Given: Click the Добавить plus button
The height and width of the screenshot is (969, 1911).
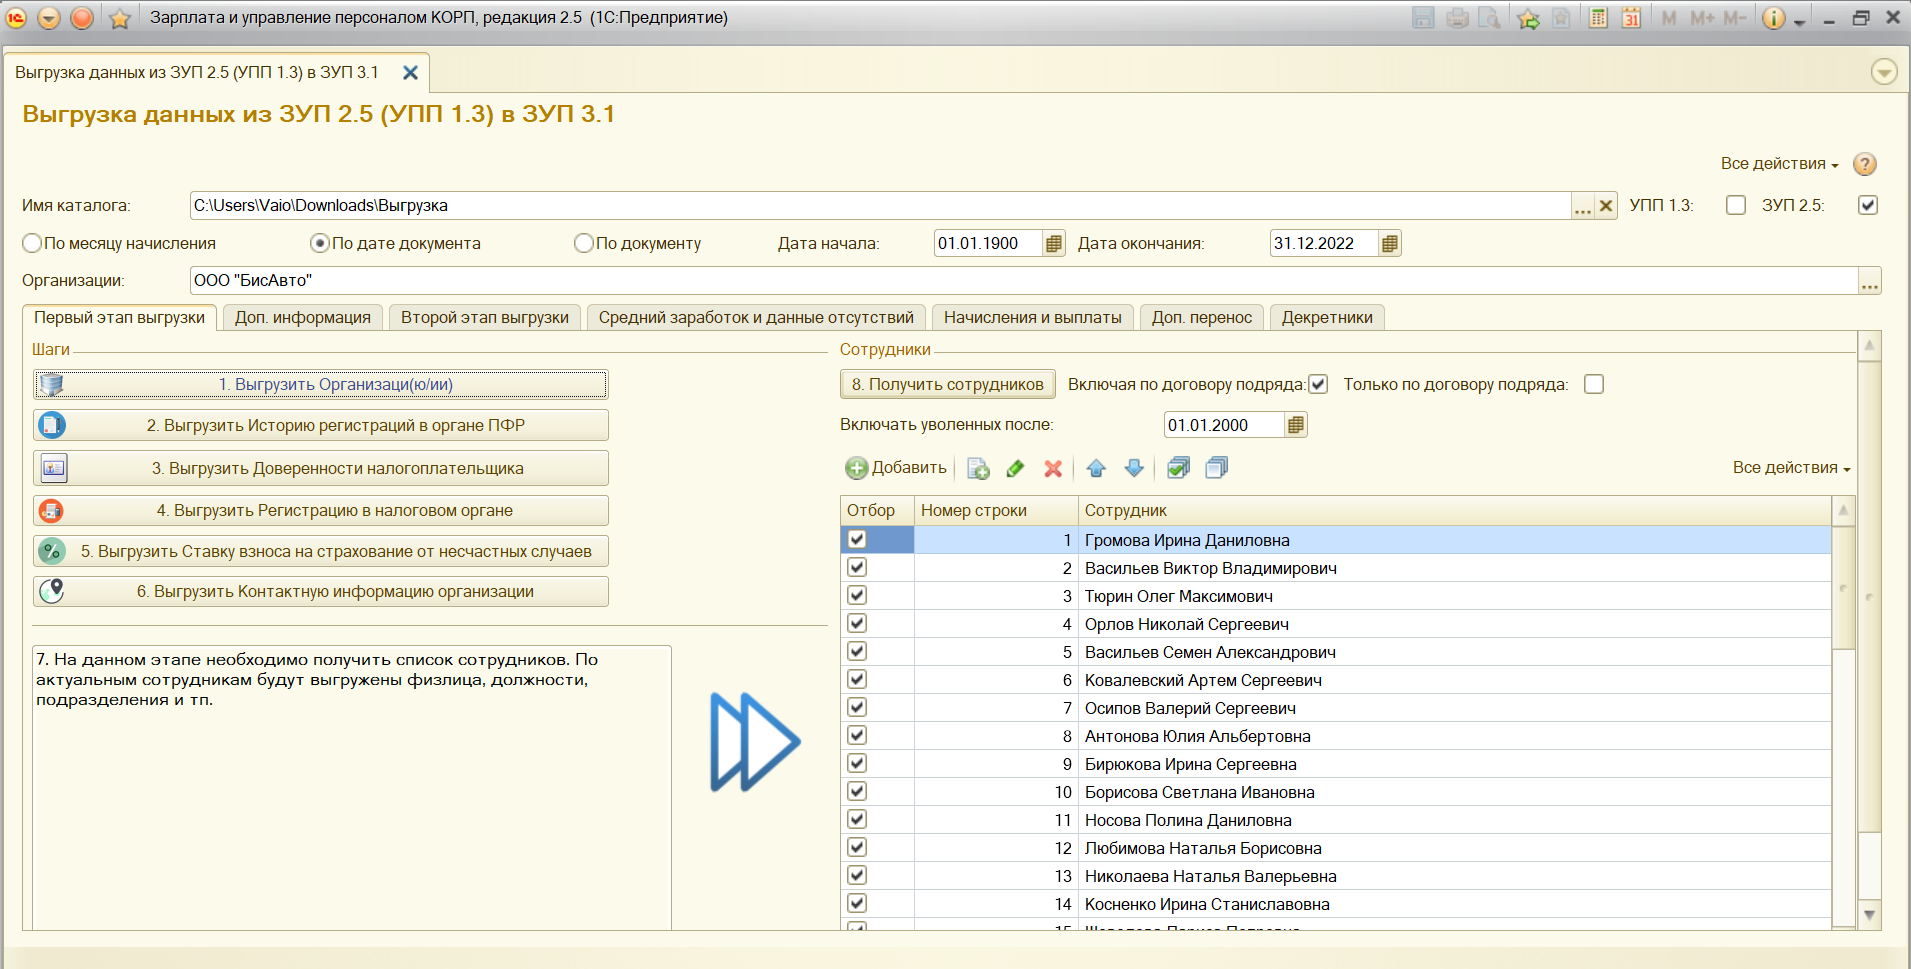Looking at the screenshot, I should pos(896,468).
